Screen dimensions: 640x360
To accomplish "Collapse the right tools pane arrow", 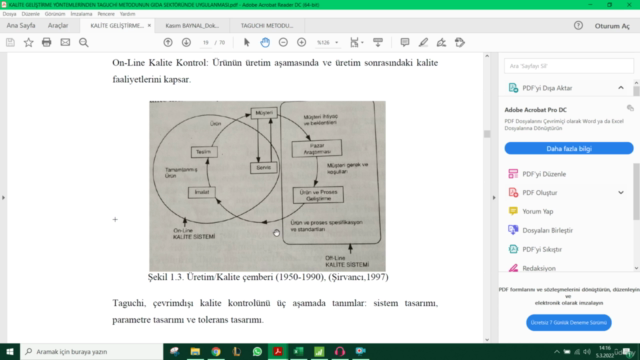I will [x=494, y=198].
